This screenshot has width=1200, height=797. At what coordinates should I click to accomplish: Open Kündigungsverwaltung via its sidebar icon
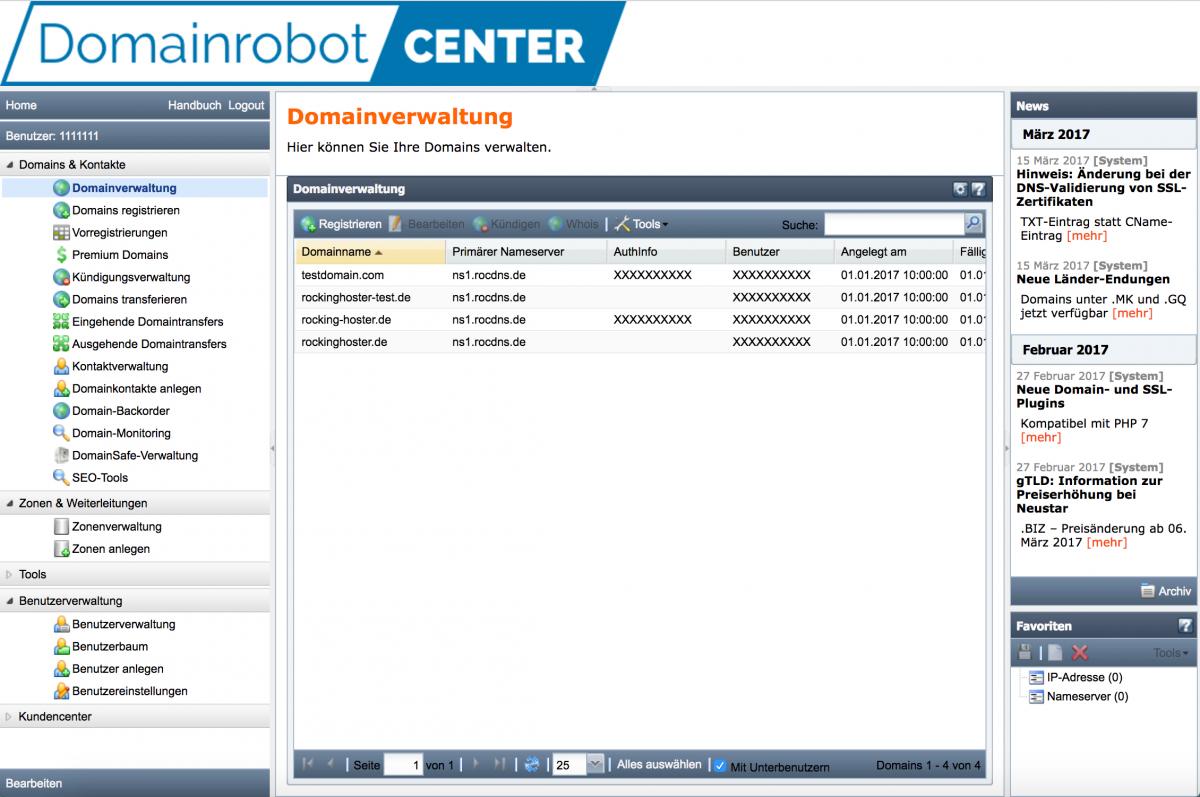(x=61, y=277)
